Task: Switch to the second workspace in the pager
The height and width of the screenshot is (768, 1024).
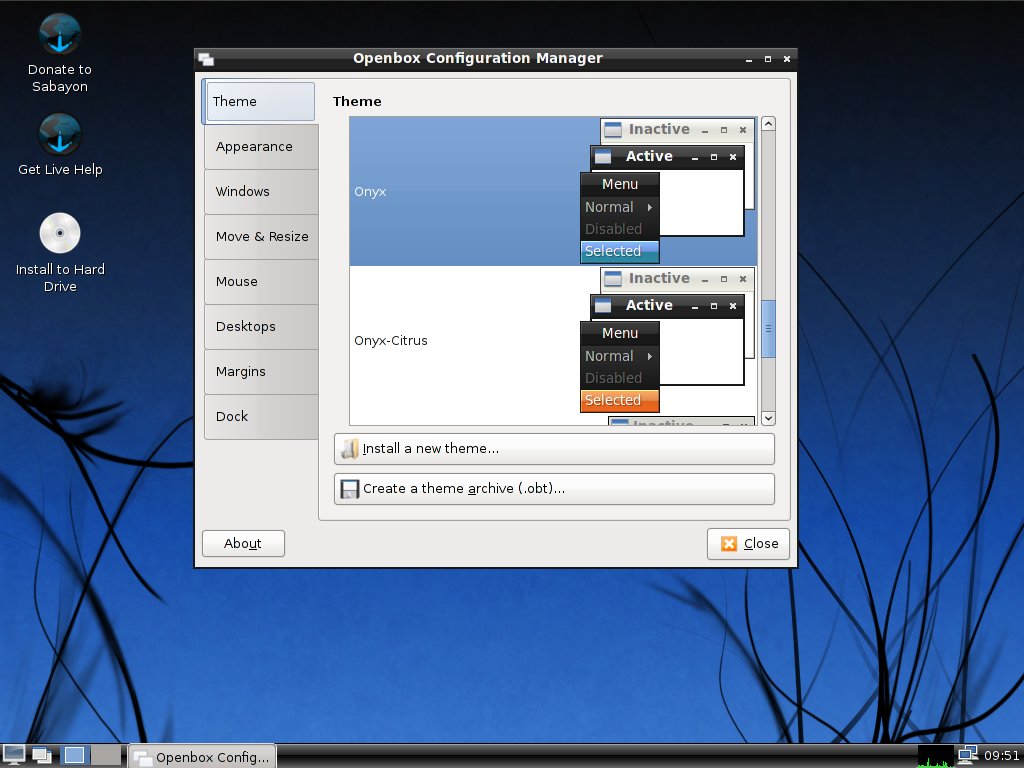Action: coord(106,755)
